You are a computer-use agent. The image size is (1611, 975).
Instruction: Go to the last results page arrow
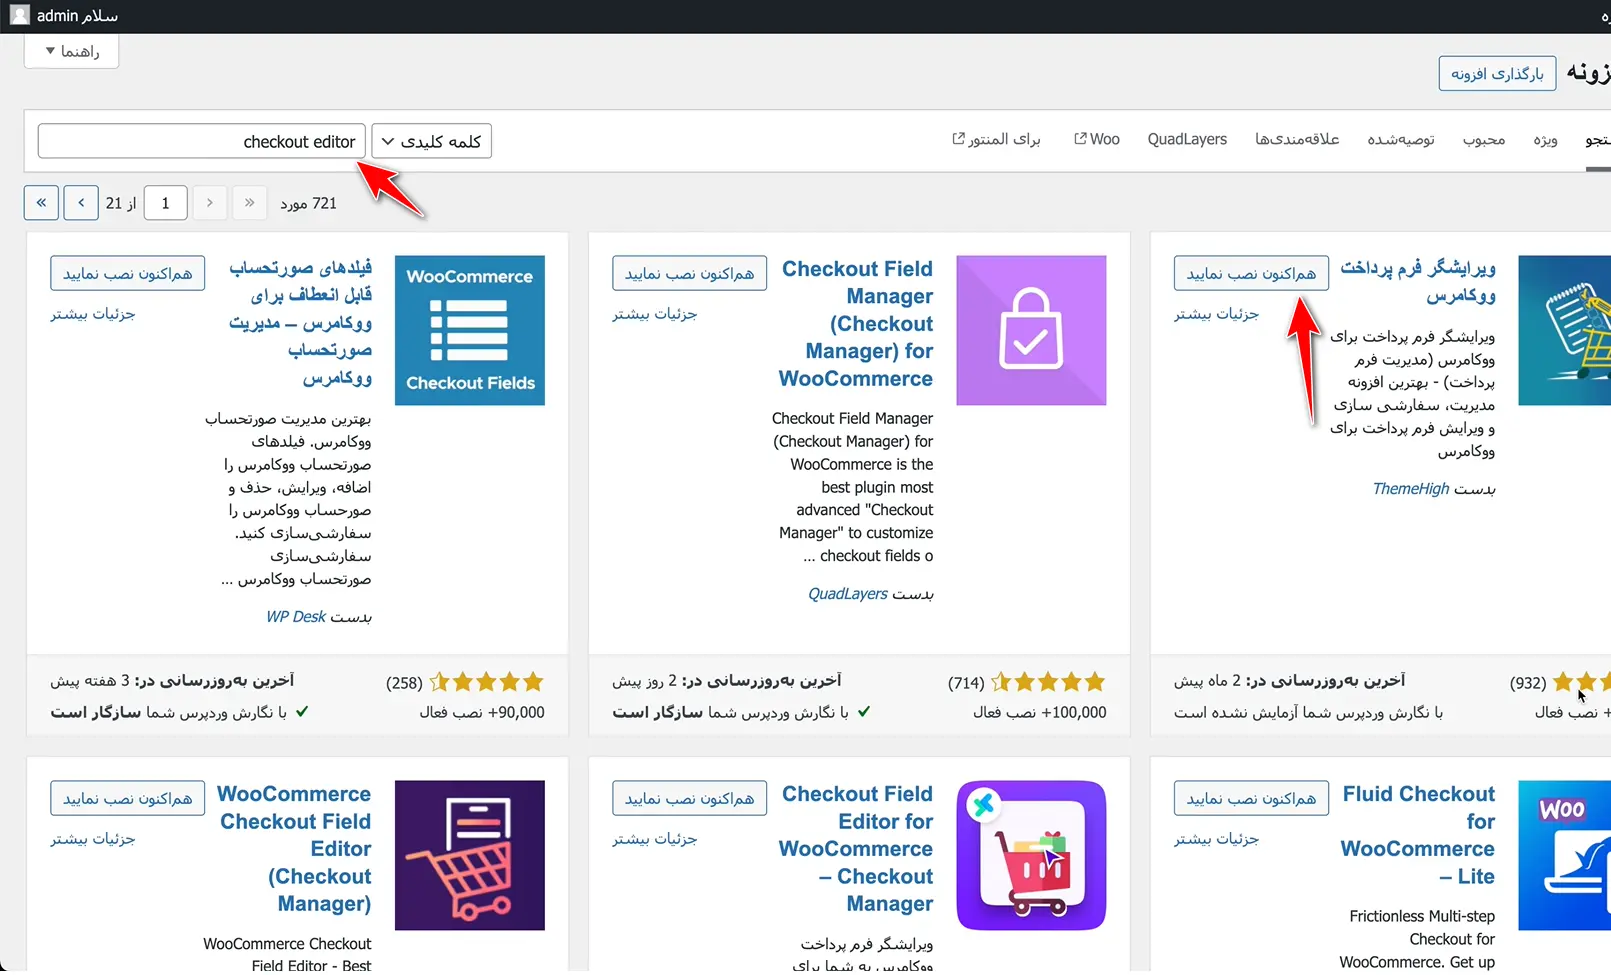(x=41, y=203)
